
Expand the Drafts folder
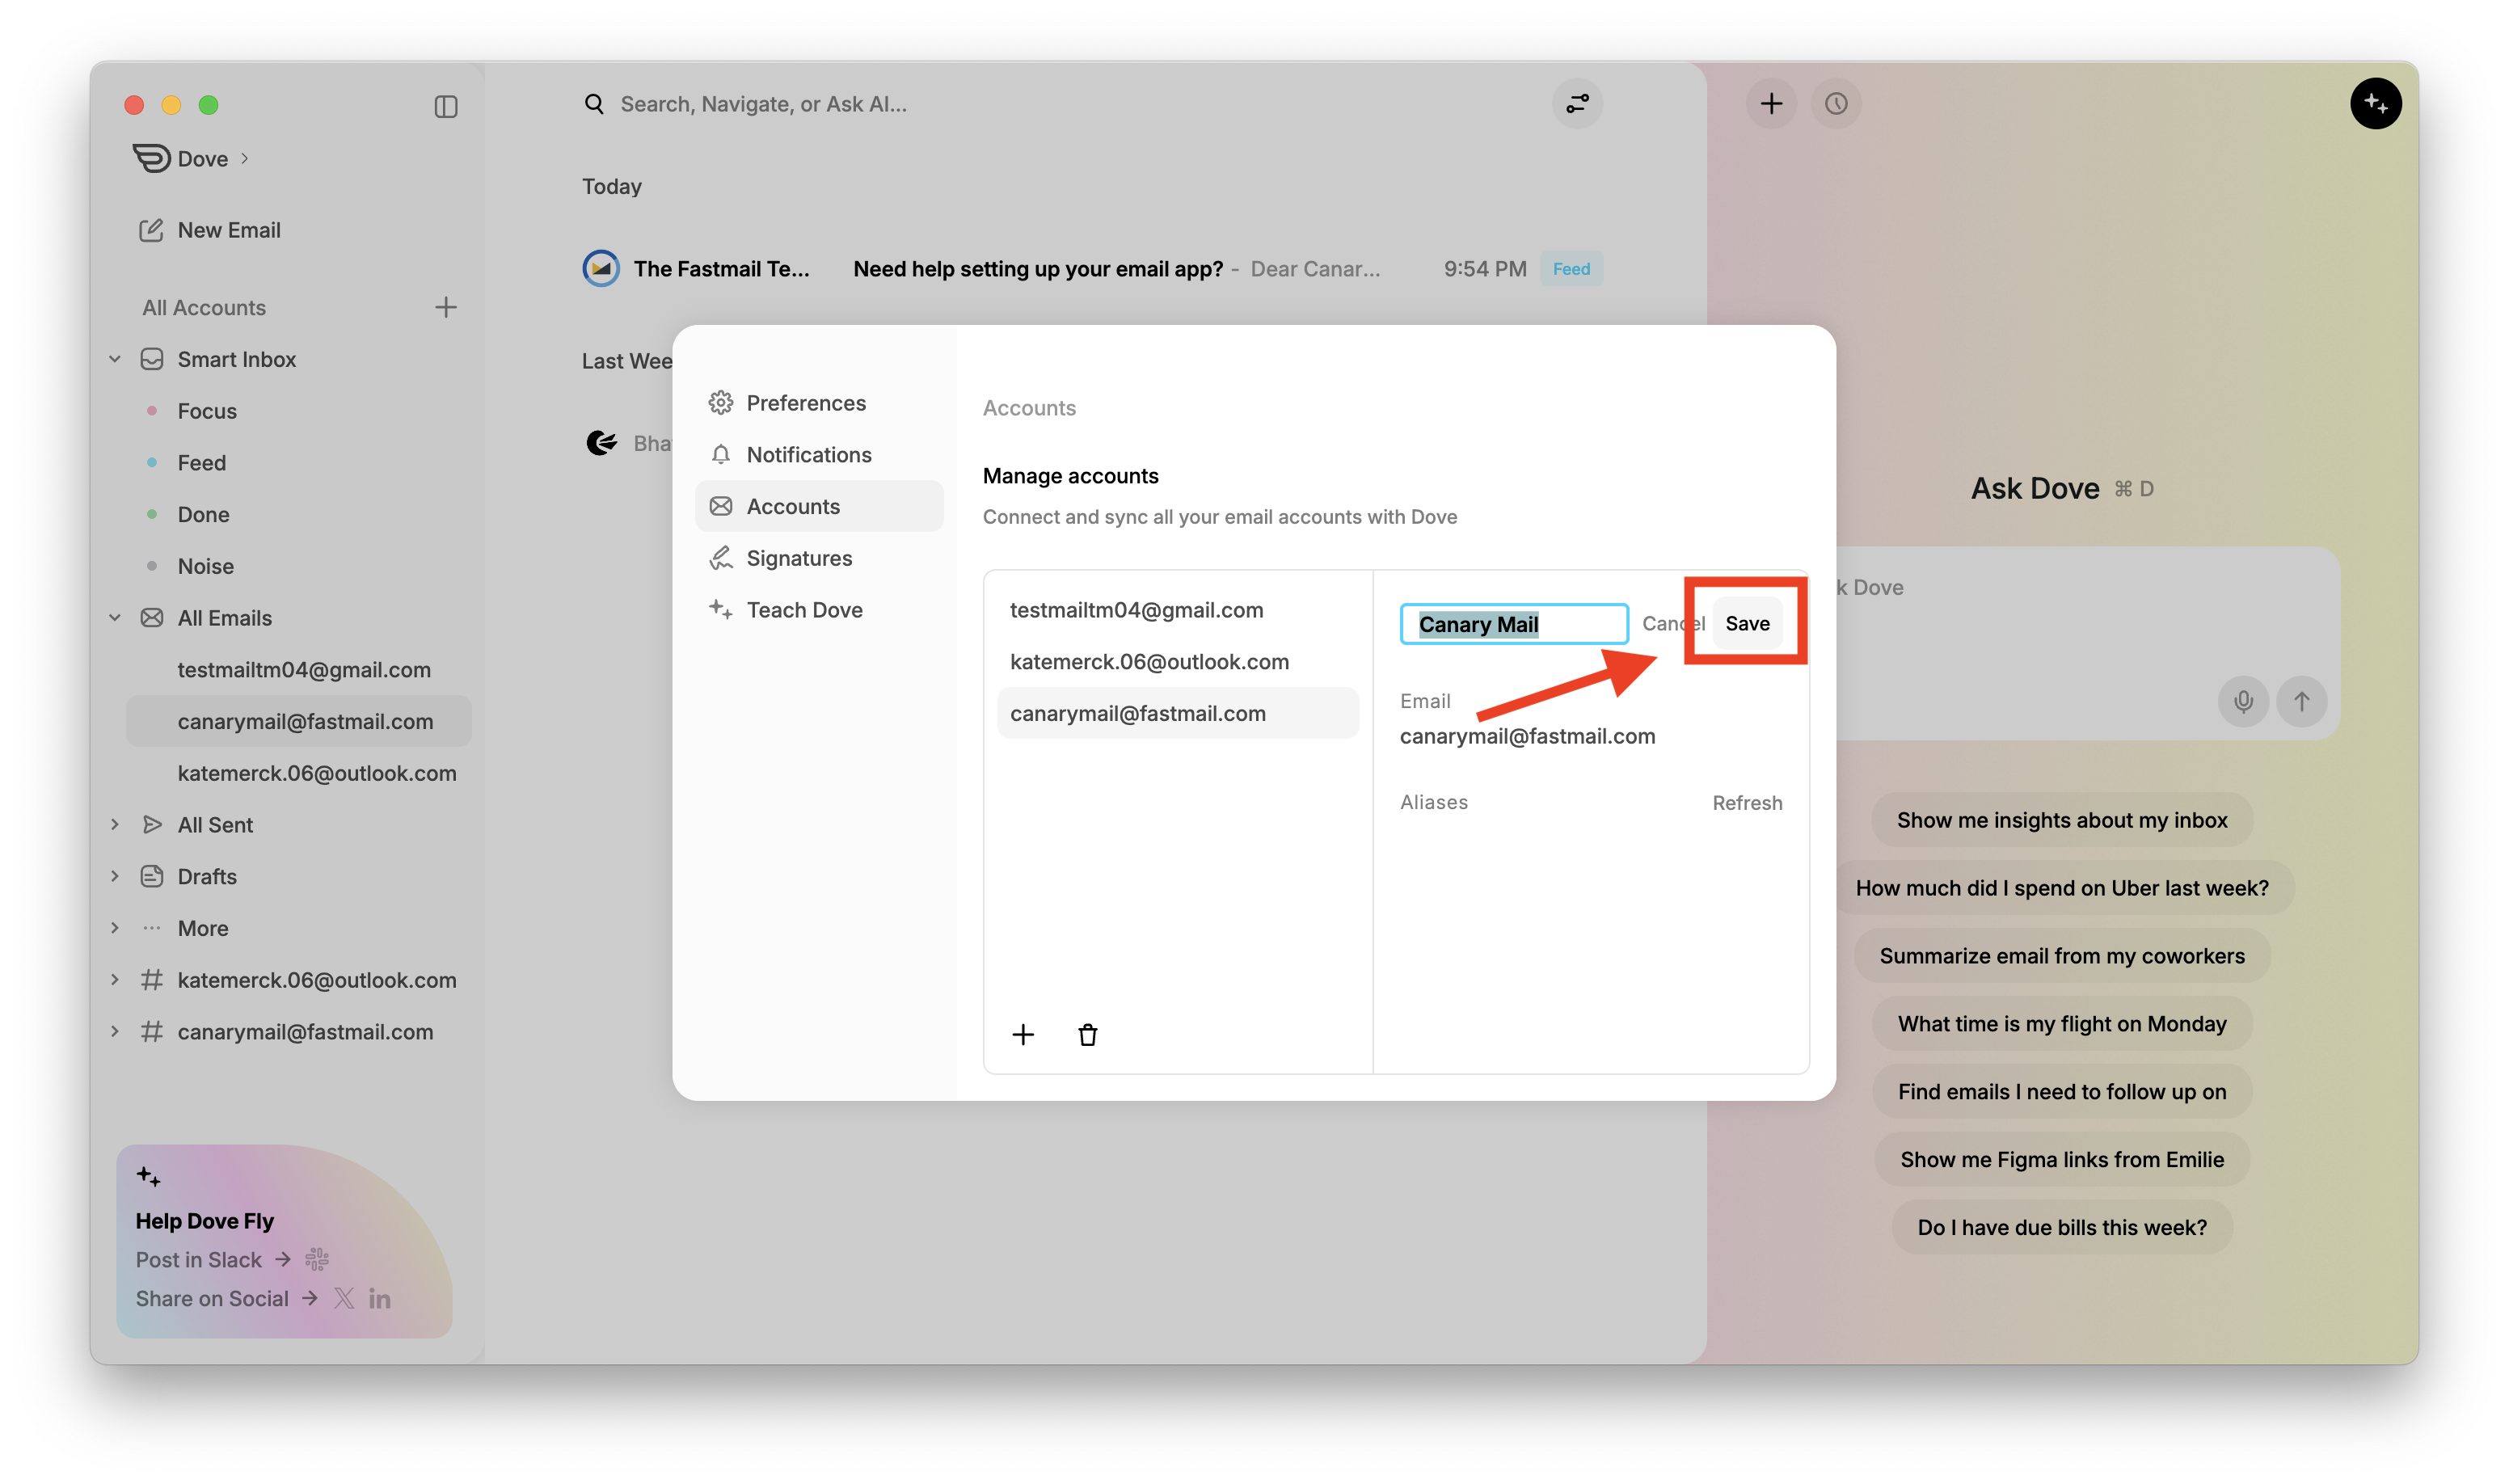115,877
